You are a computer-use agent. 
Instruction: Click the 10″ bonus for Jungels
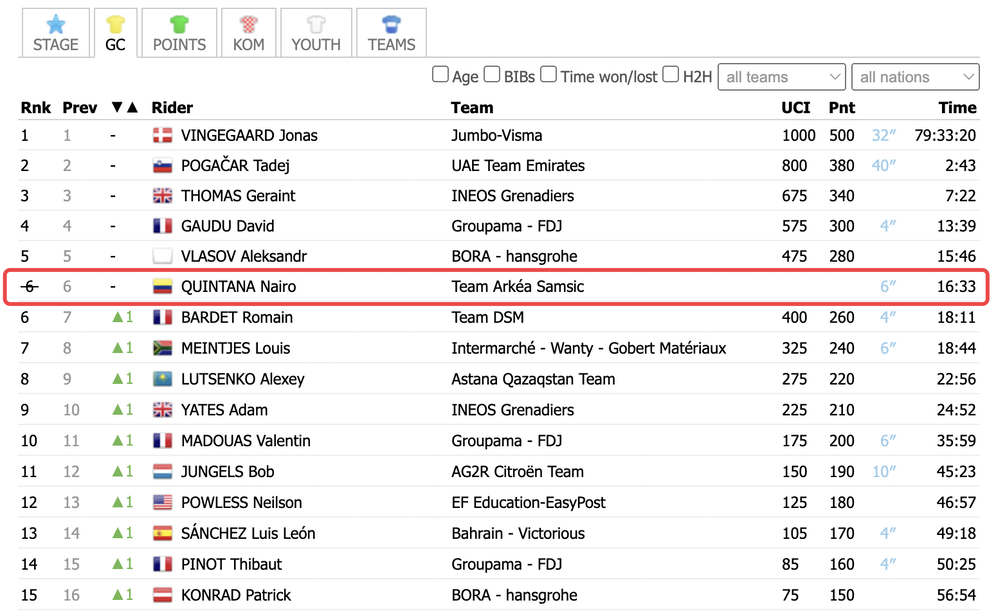point(884,471)
